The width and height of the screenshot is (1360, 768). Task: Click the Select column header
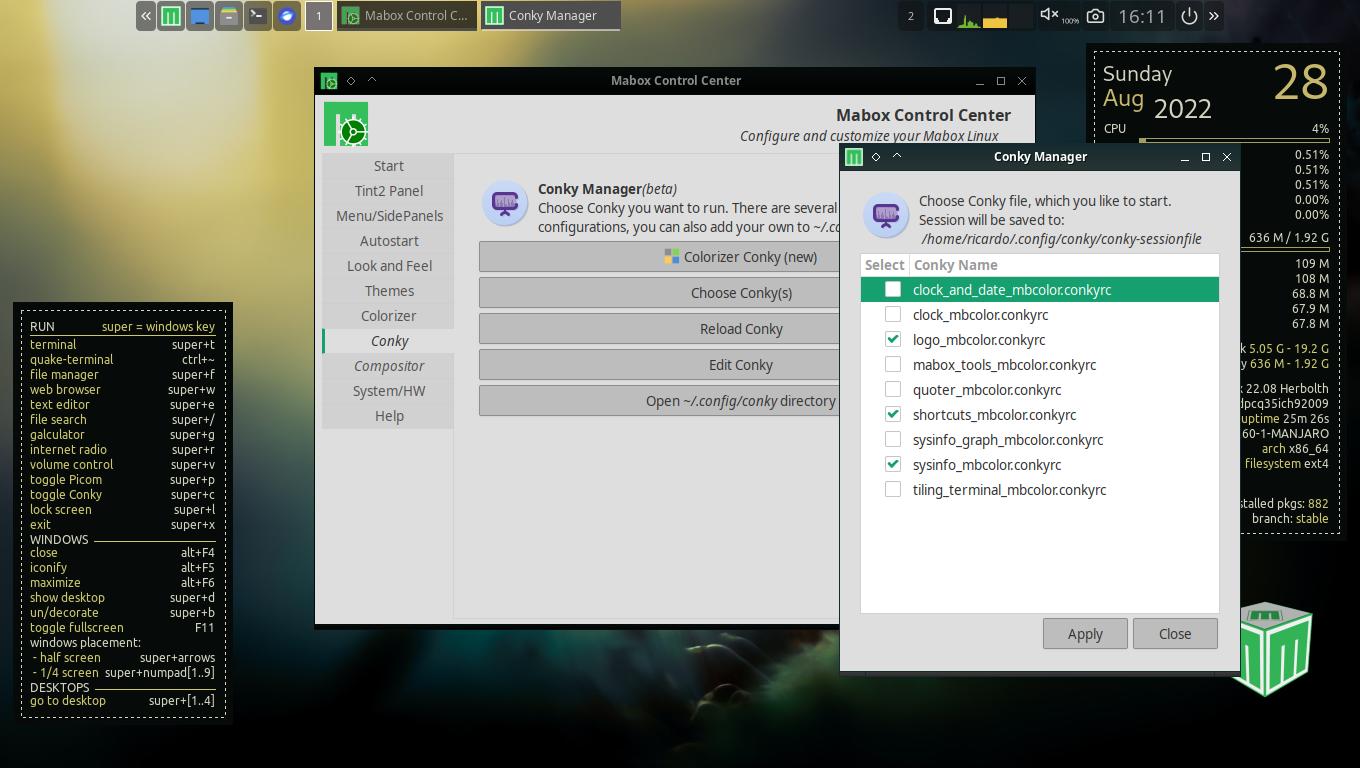(884, 265)
